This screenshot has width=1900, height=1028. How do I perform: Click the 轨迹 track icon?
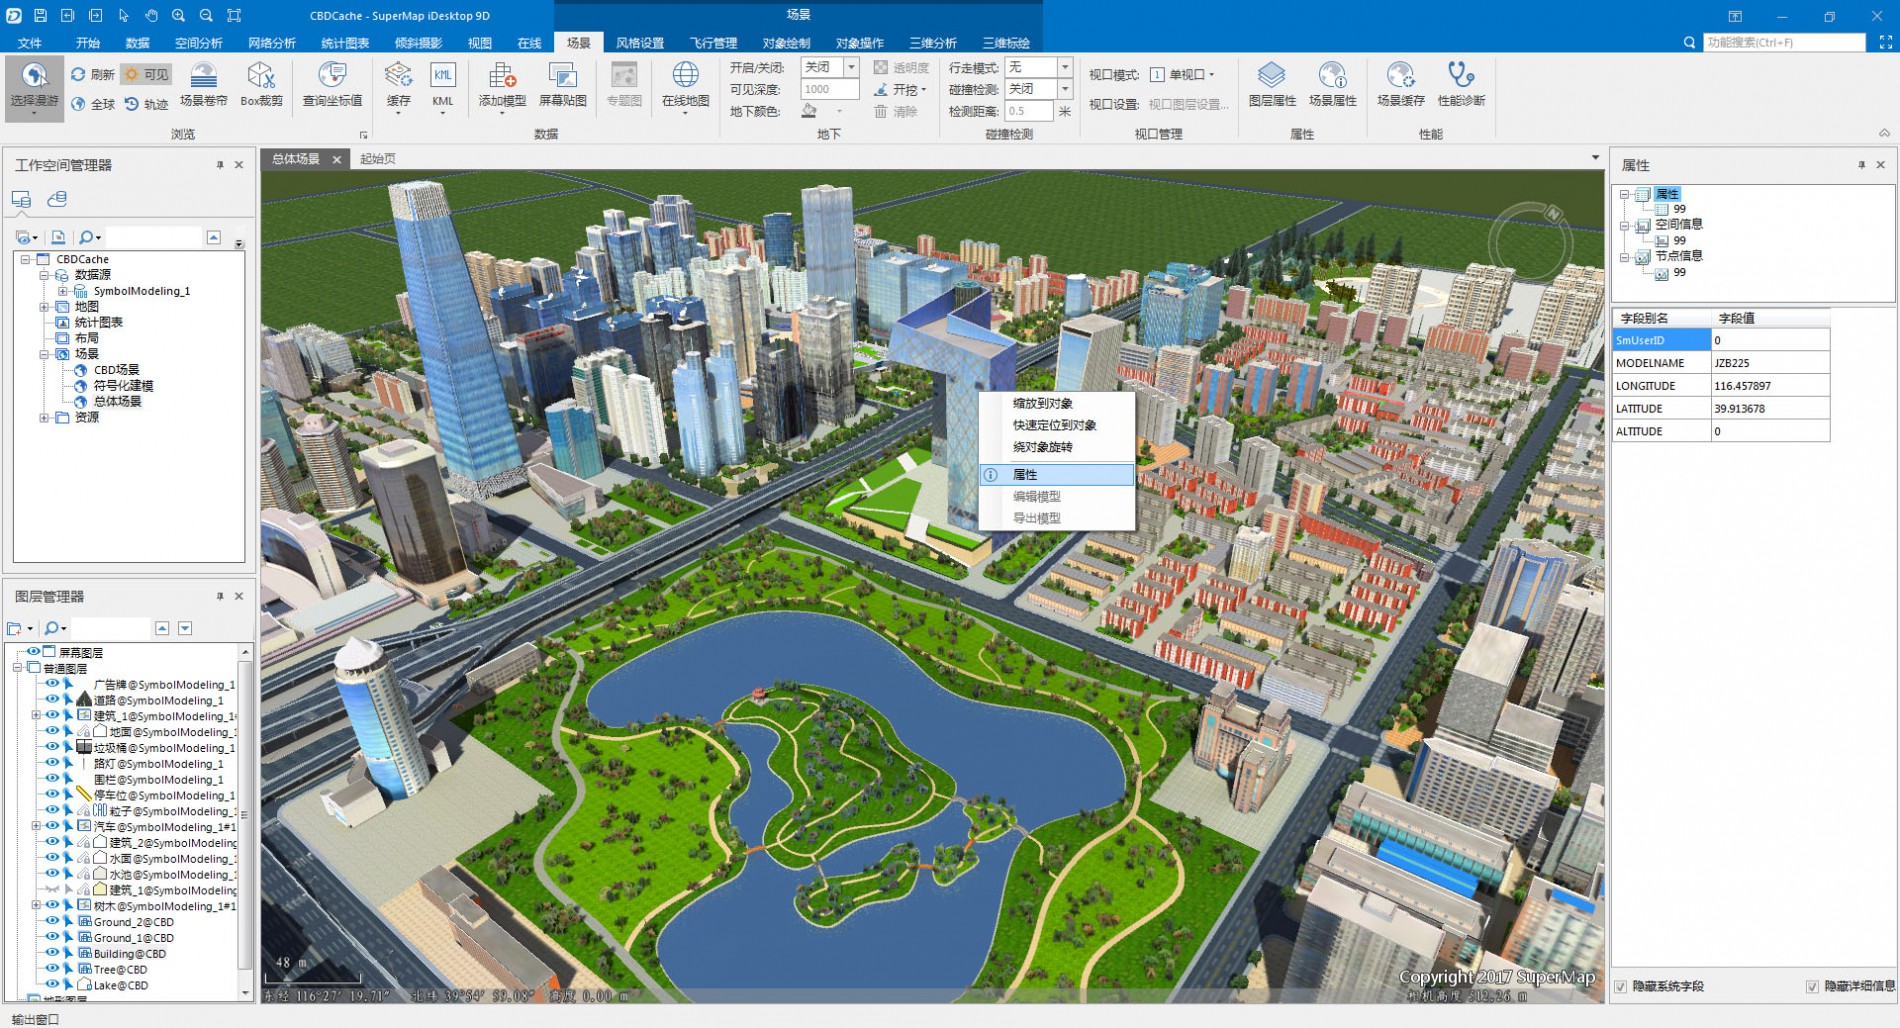point(131,104)
